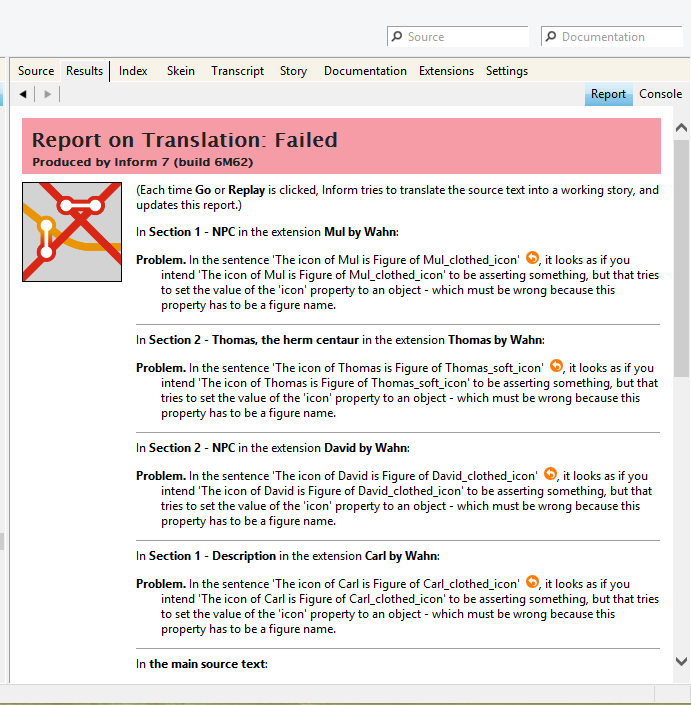Switch to the Source tab
Viewport: 691px width, 705px height.
click(36, 71)
